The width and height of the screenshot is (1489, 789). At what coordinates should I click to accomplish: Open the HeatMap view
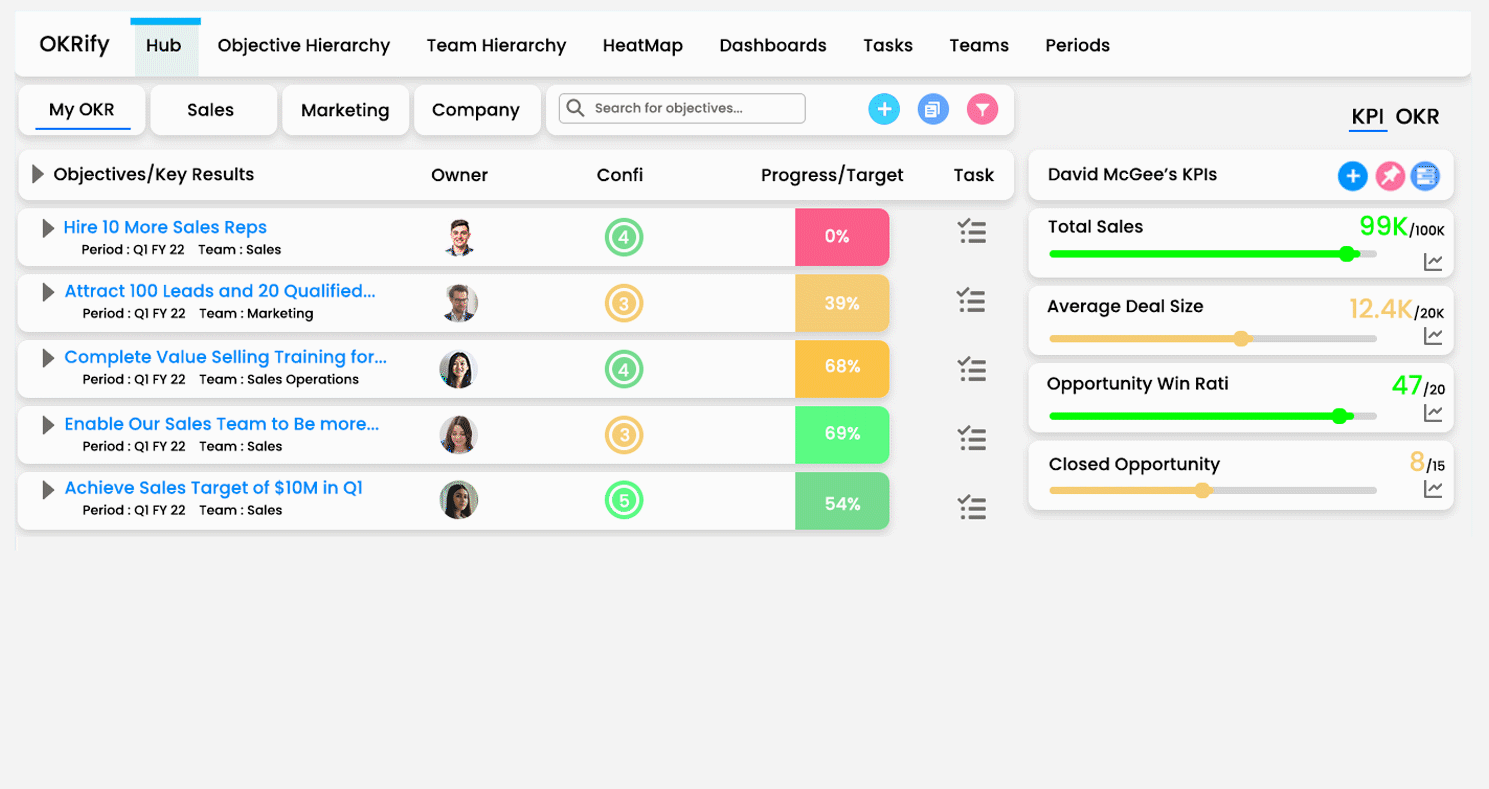[x=641, y=45]
